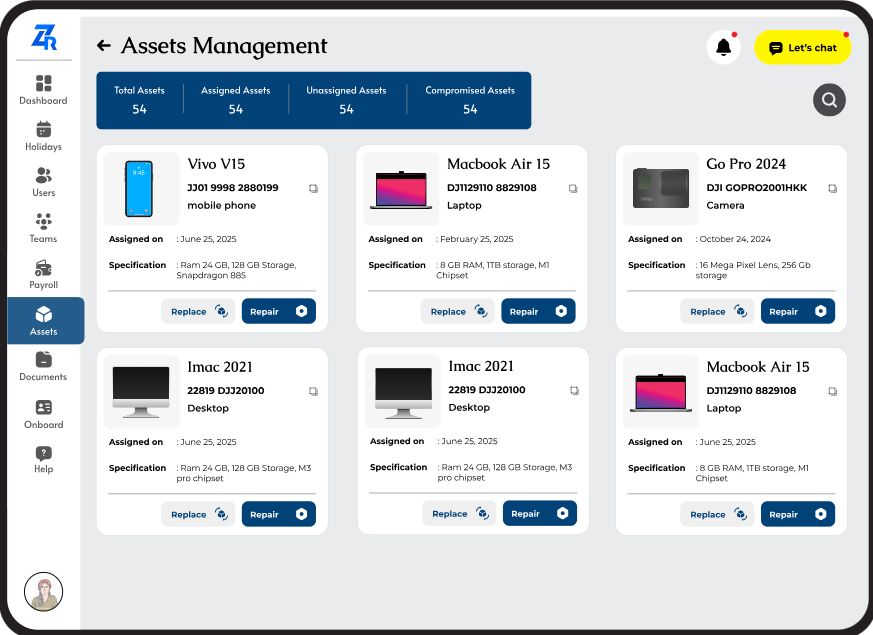Select the Total Assets stat
The height and width of the screenshot is (635, 873).
point(139,100)
